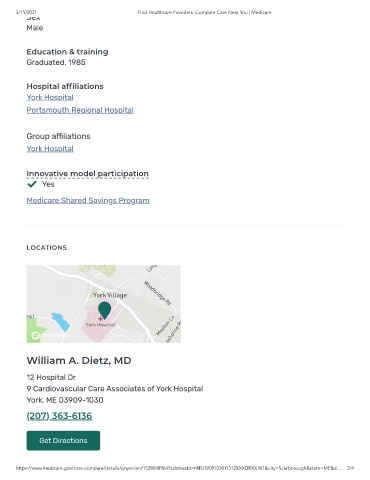Click the green Yes checkmark icon
Image resolution: width=370 pixels, height=480 pixels.
(32, 184)
